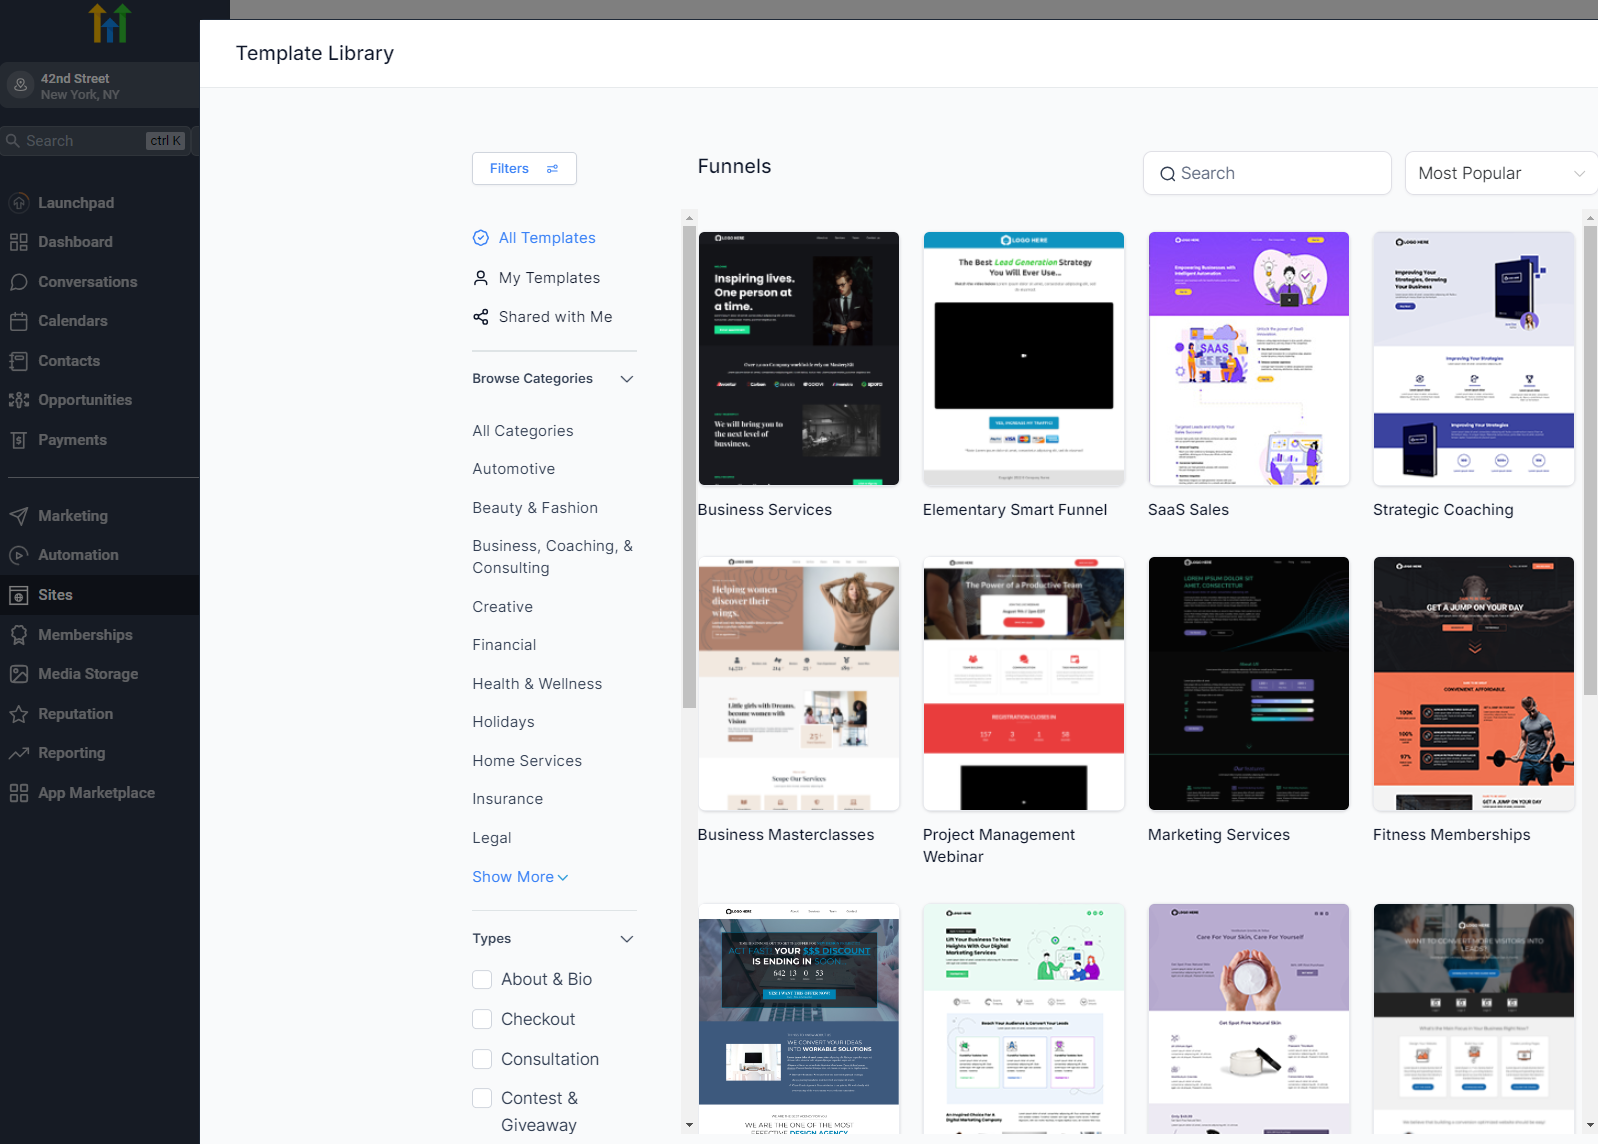This screenshot has height=1144, width=1598.
Task: Select My Templates in the left list
Action: click(x=549, y=278)
